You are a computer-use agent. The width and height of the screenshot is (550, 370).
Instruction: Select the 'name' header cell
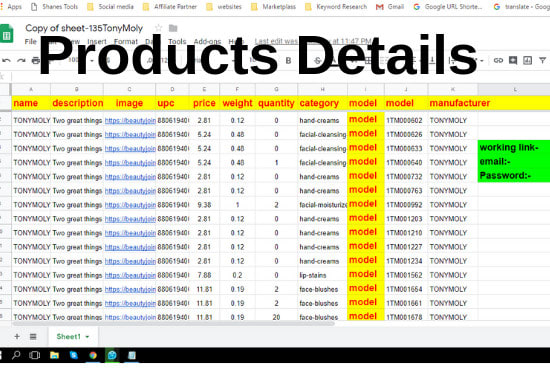click(31, 103)
